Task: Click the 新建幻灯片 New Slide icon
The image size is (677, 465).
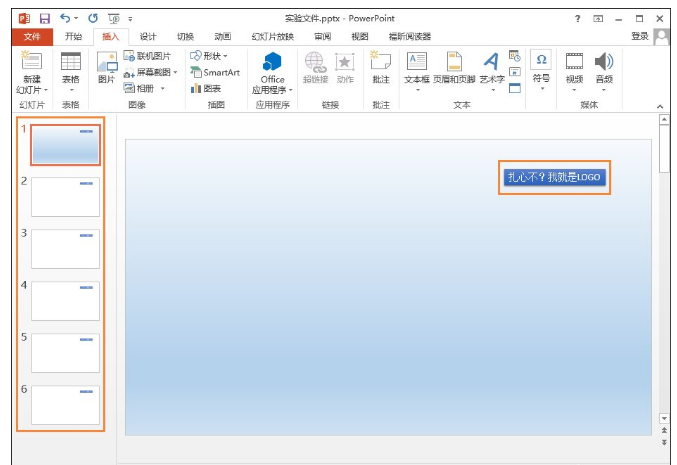Action: coord(32,61)
